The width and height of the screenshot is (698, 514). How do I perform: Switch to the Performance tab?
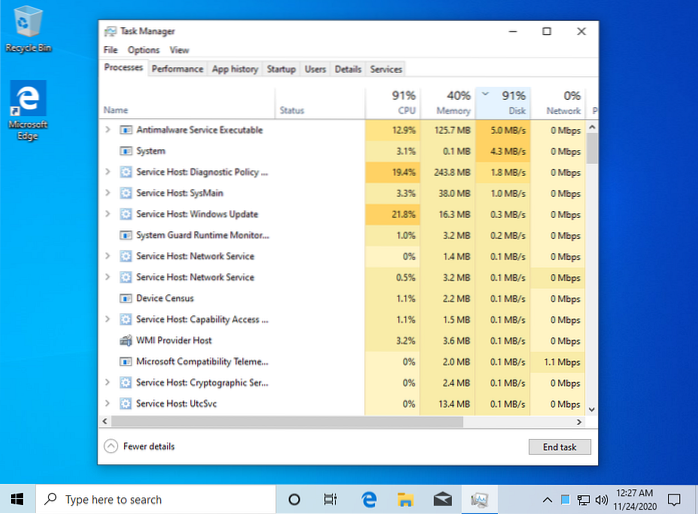point(177,69)
